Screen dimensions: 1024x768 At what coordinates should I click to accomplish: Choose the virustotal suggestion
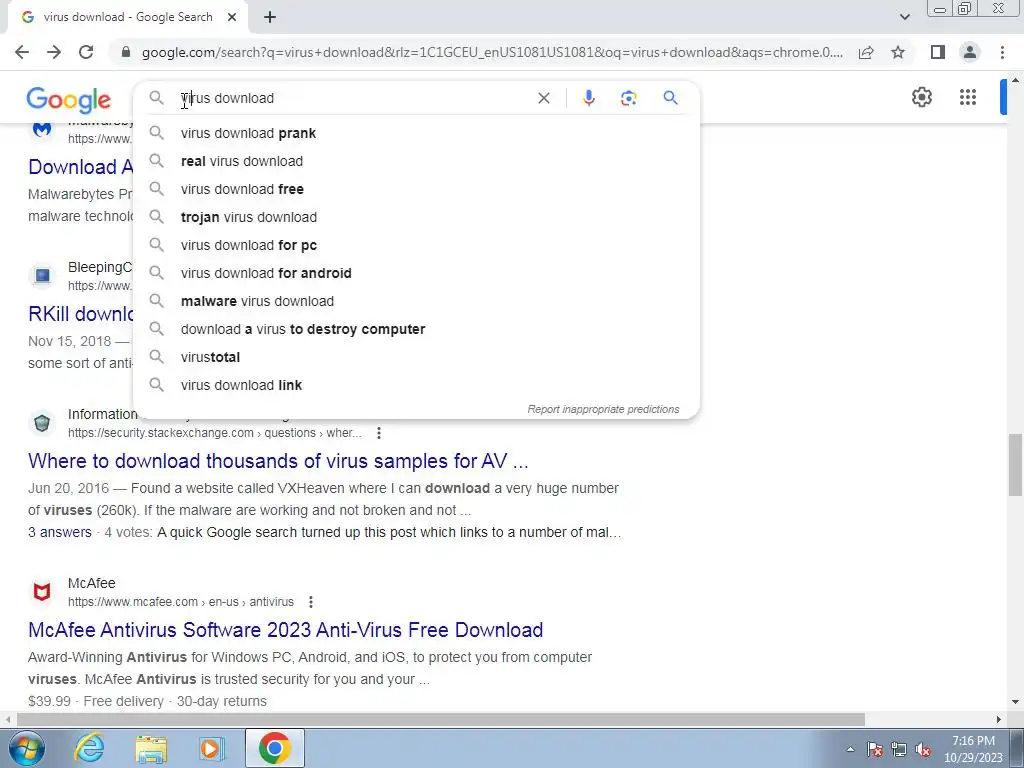tap(416, 358)
